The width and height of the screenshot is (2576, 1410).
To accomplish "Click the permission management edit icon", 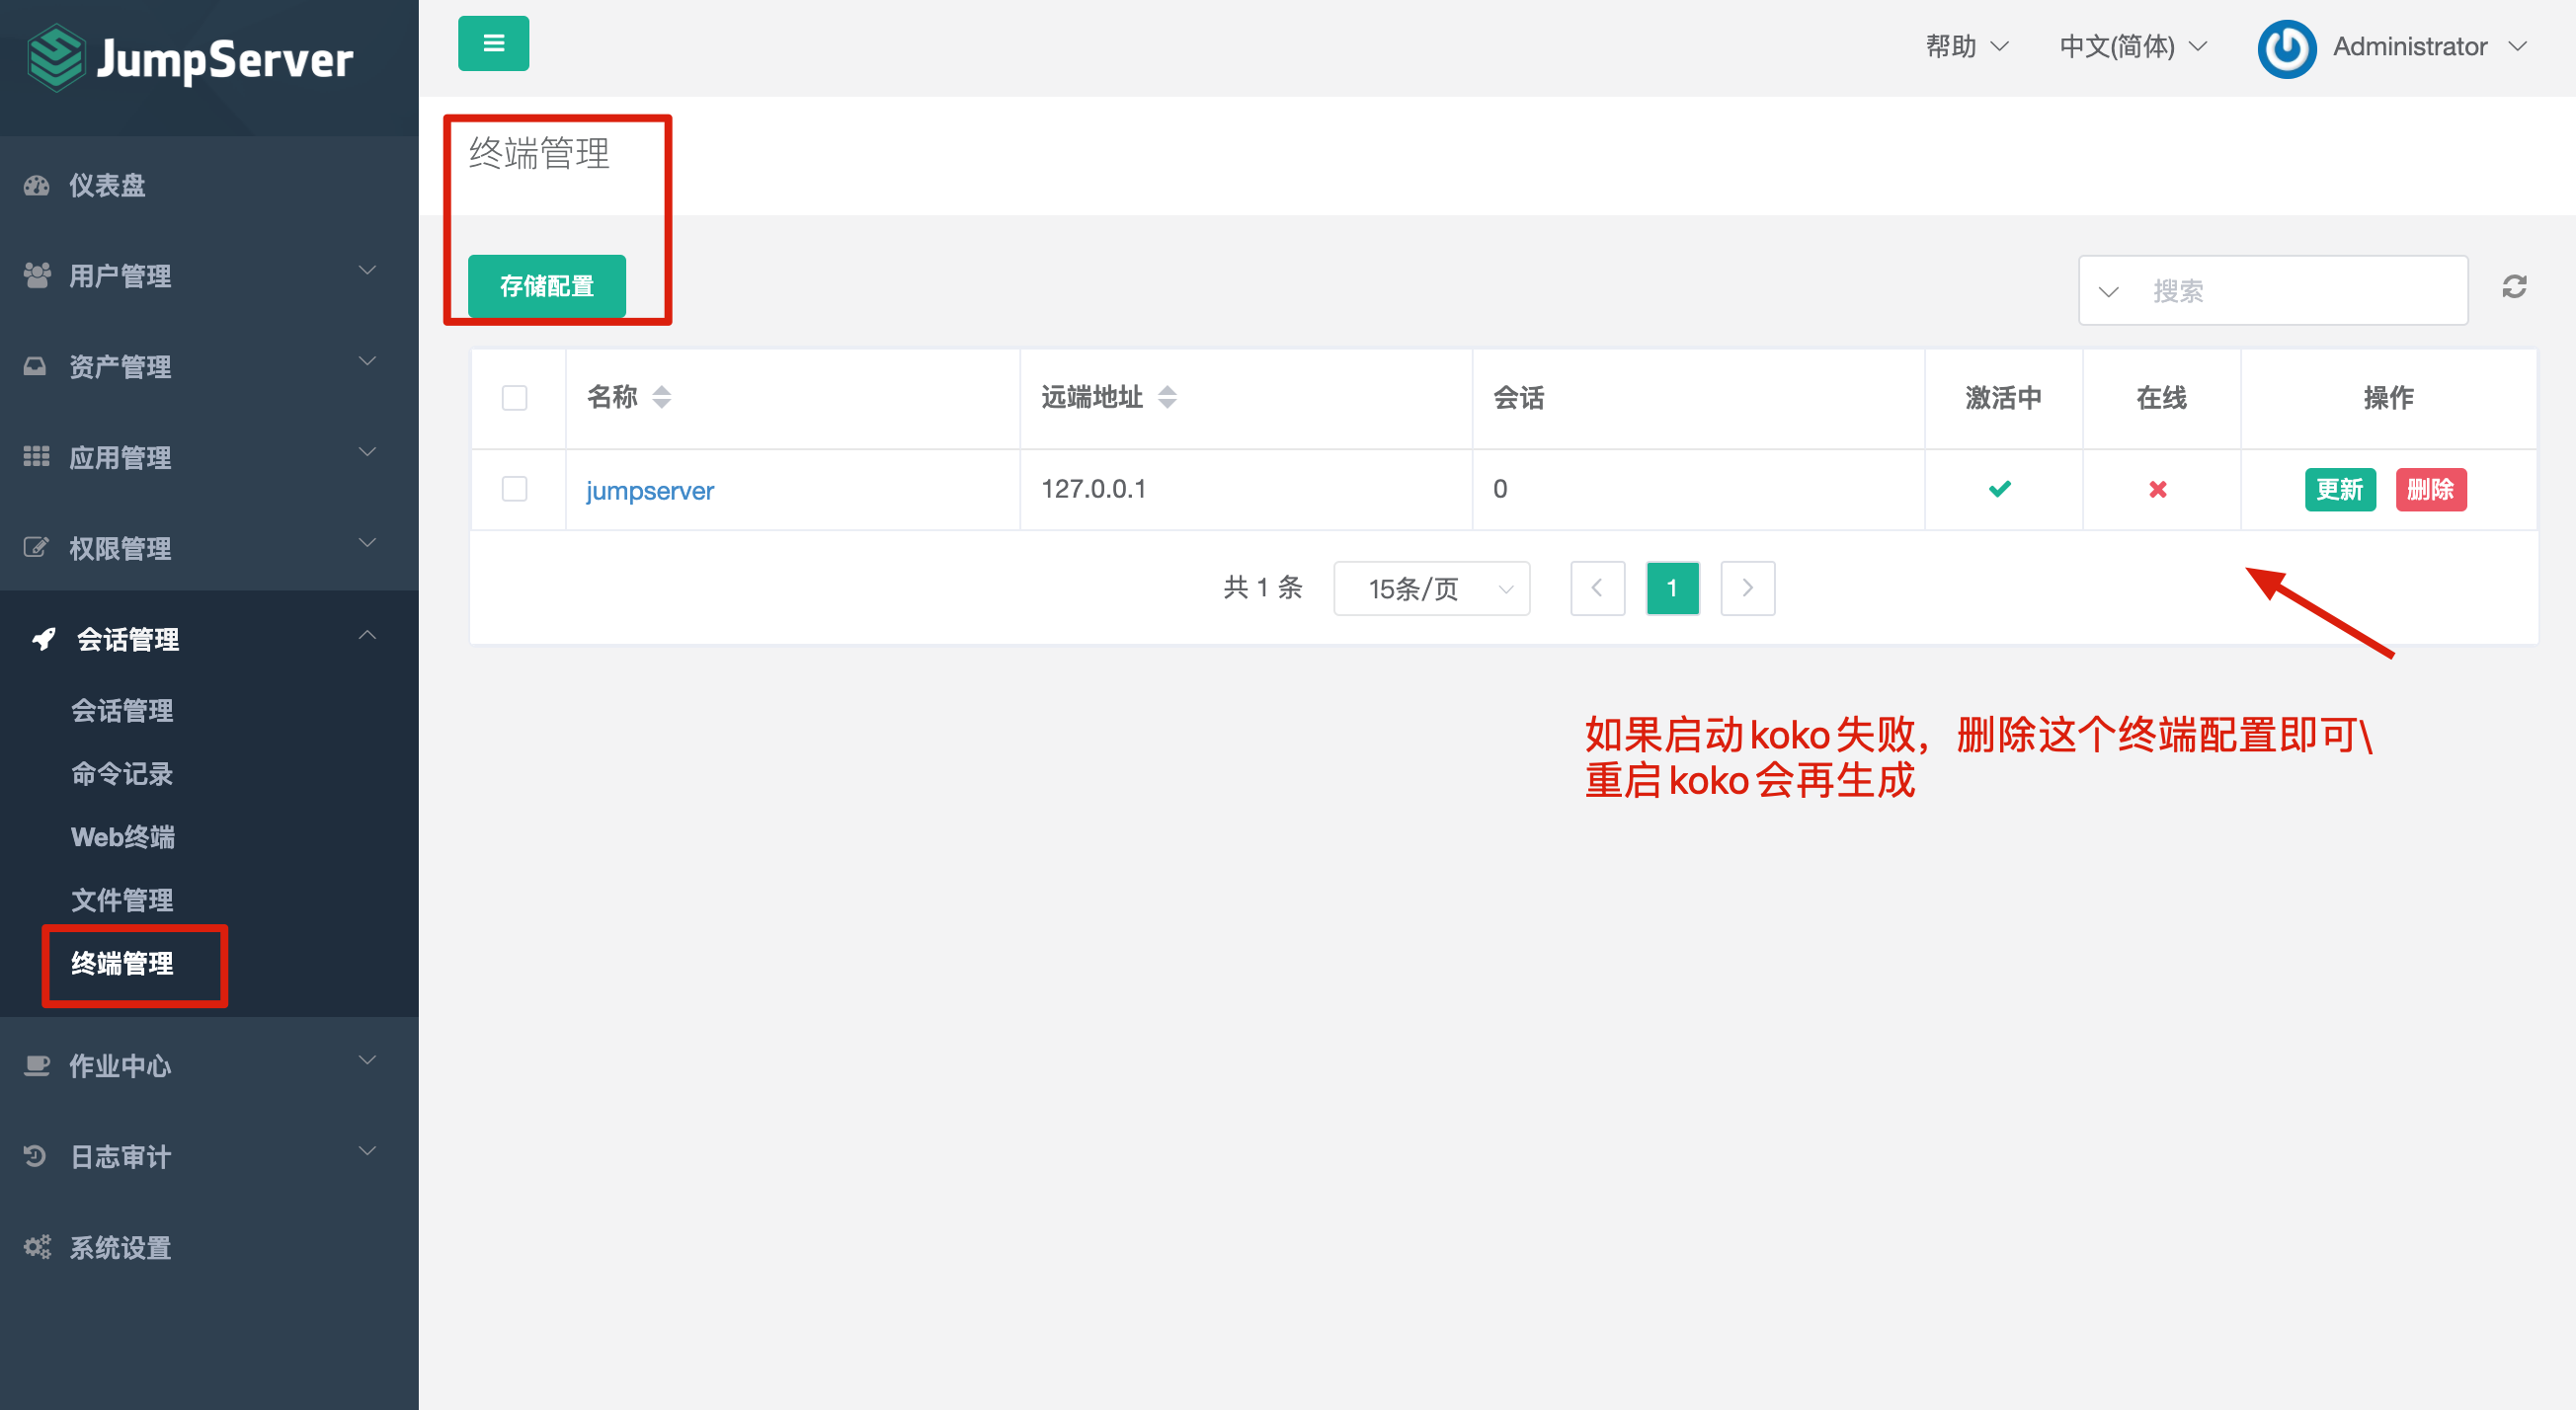I will coord(36,547).
